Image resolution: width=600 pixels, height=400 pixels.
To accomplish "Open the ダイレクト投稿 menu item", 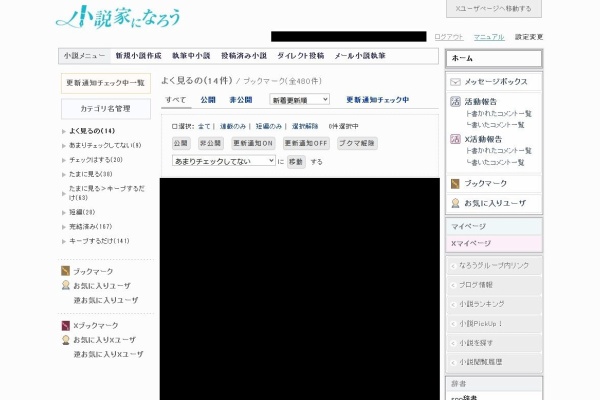I will [x=300, y=56].
